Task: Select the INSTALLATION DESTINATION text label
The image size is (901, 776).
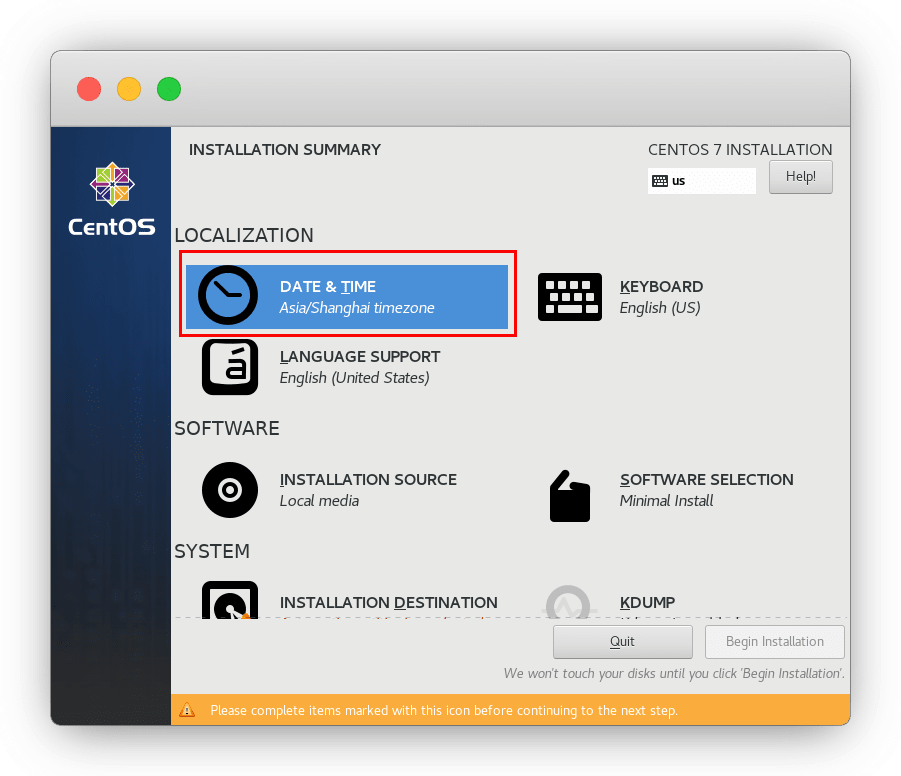Action: pyautogui.click(x=388, y=603)
